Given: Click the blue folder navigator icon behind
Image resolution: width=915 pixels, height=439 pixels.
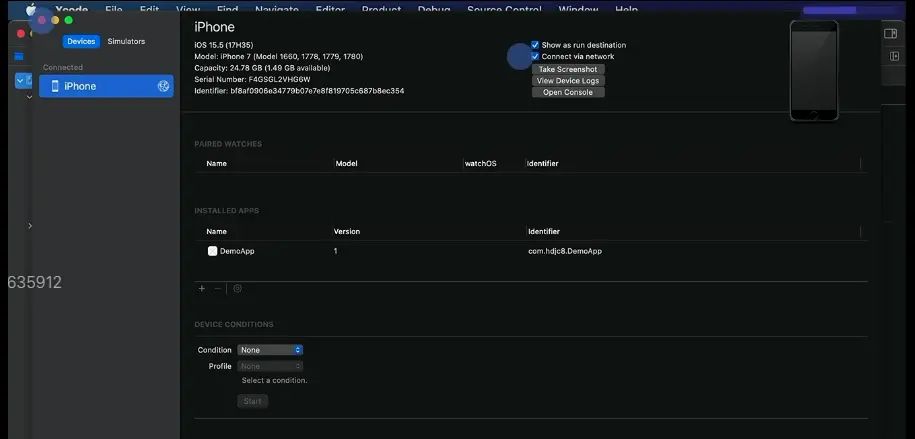Looking at the screenshot, I should [x=19, y=57].
